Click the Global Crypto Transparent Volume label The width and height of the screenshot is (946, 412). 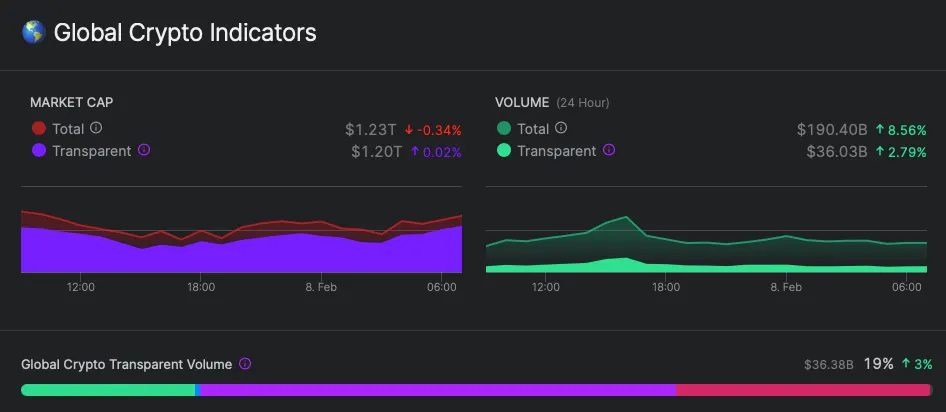127,364
